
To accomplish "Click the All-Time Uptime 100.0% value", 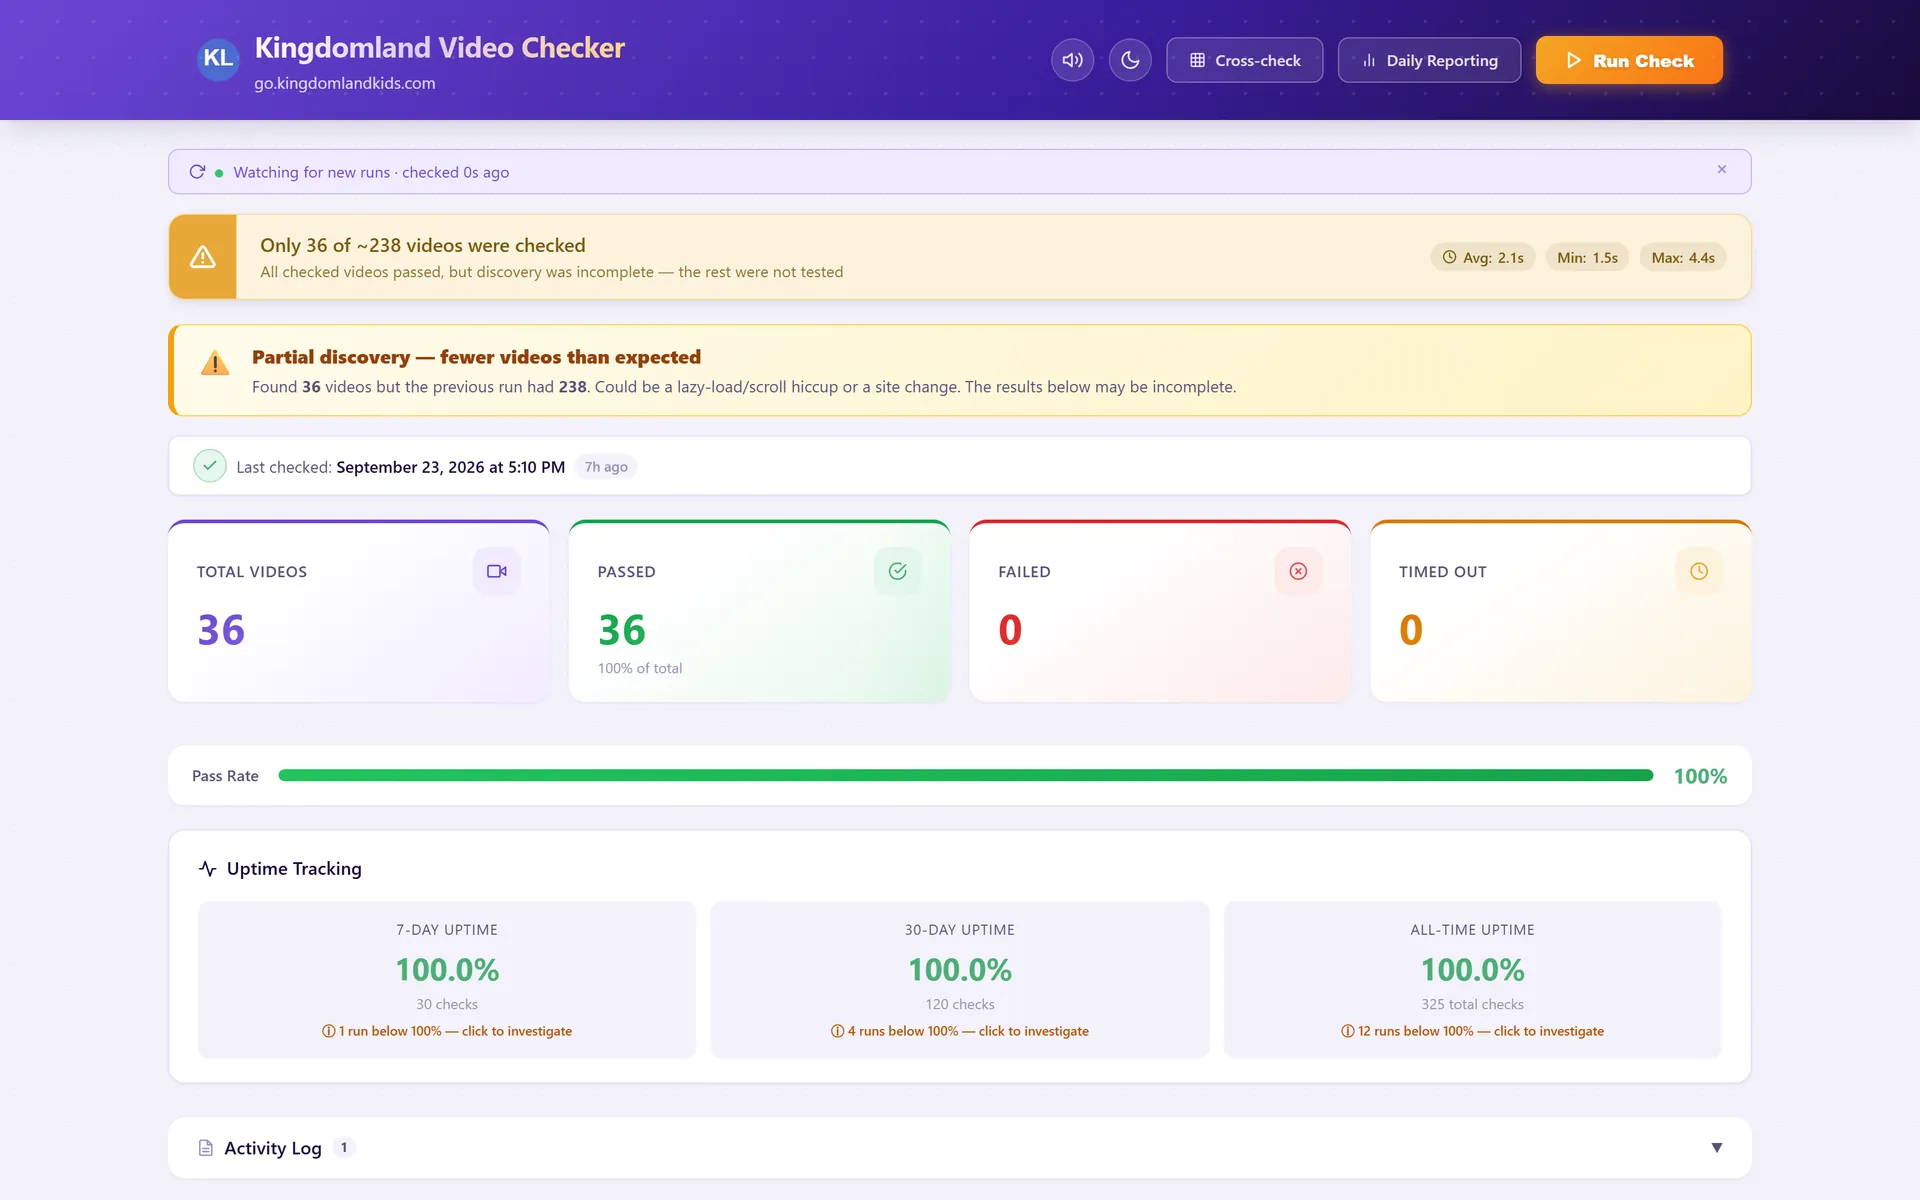I will [x=1473, y=970].
